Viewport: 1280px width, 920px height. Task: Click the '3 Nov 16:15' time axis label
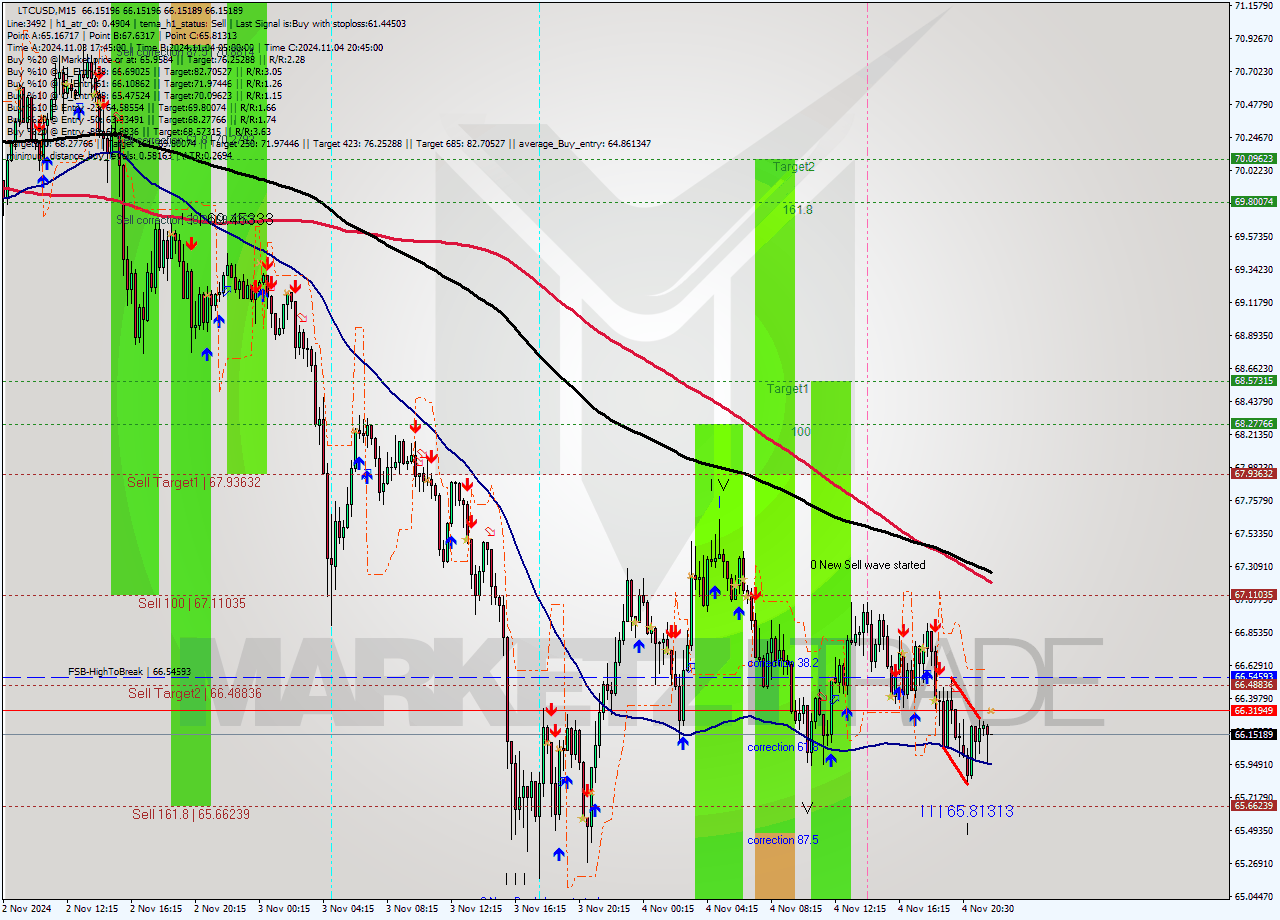tap(540, 909)
